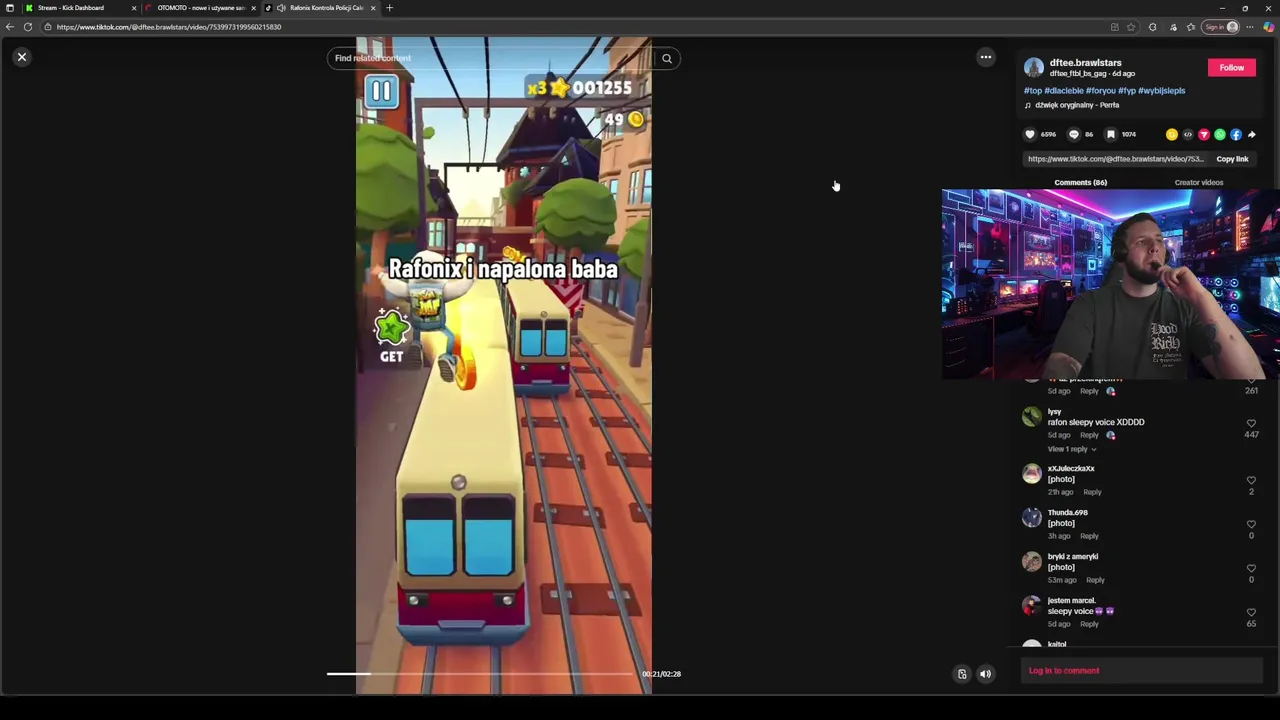
Task: Open a new browser tab
Action: point(389,8)
